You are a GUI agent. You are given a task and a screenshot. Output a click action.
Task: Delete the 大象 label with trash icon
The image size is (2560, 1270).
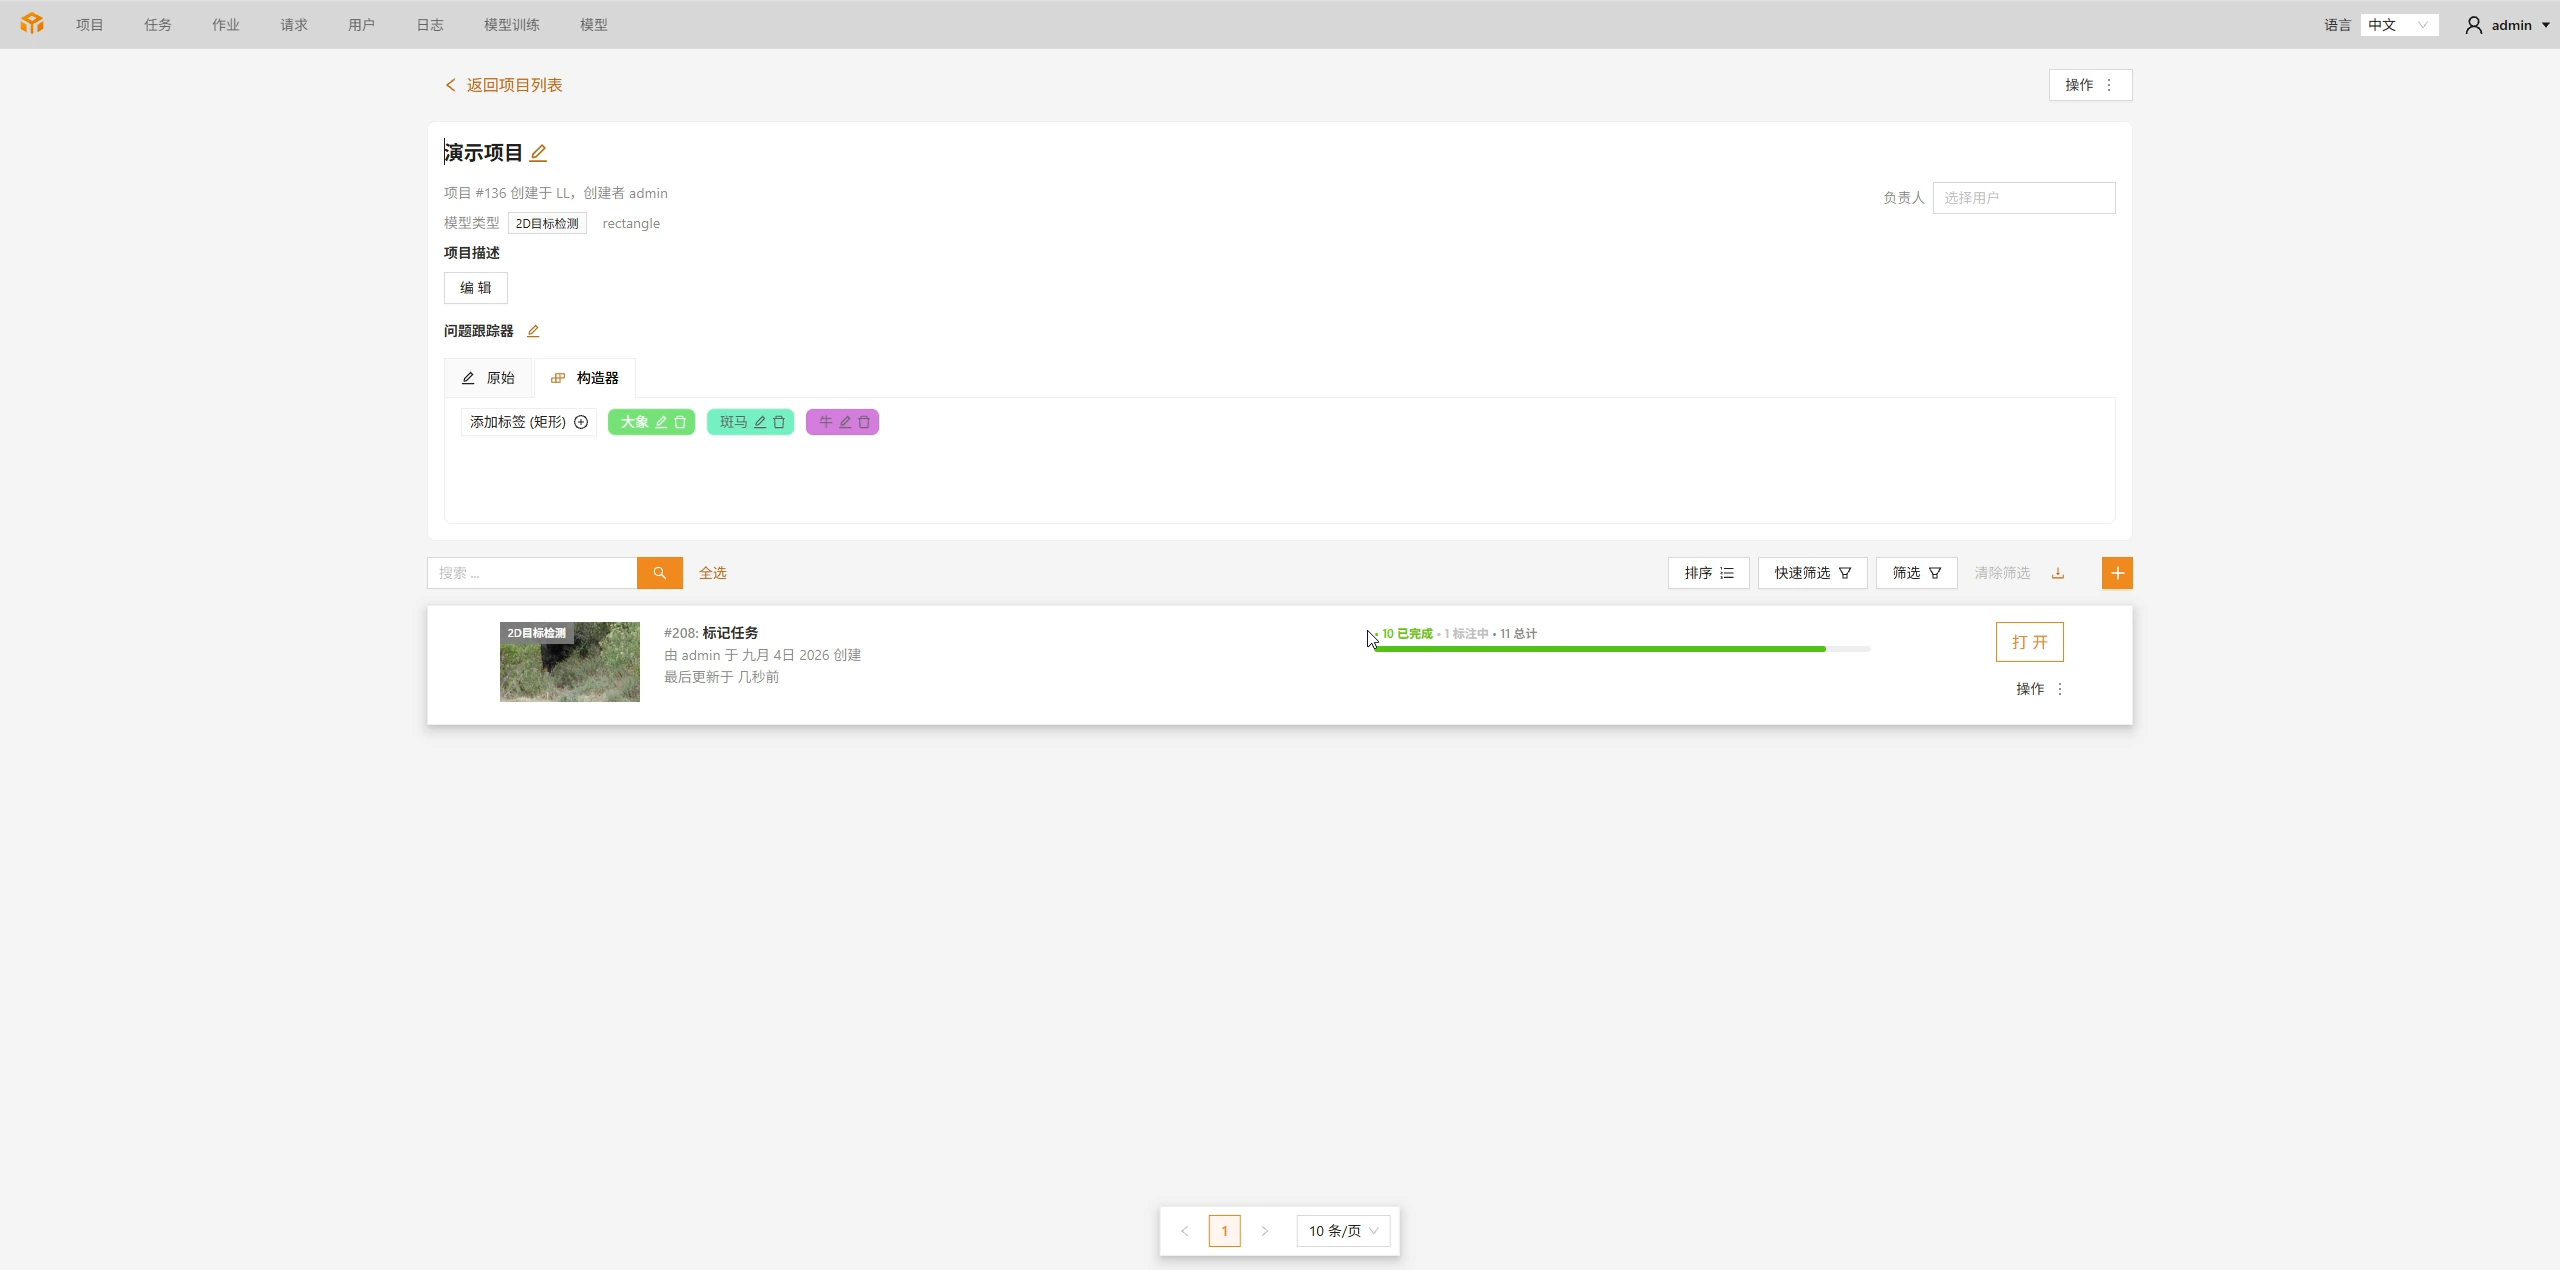pyautogui.click(x=680, y=422)
